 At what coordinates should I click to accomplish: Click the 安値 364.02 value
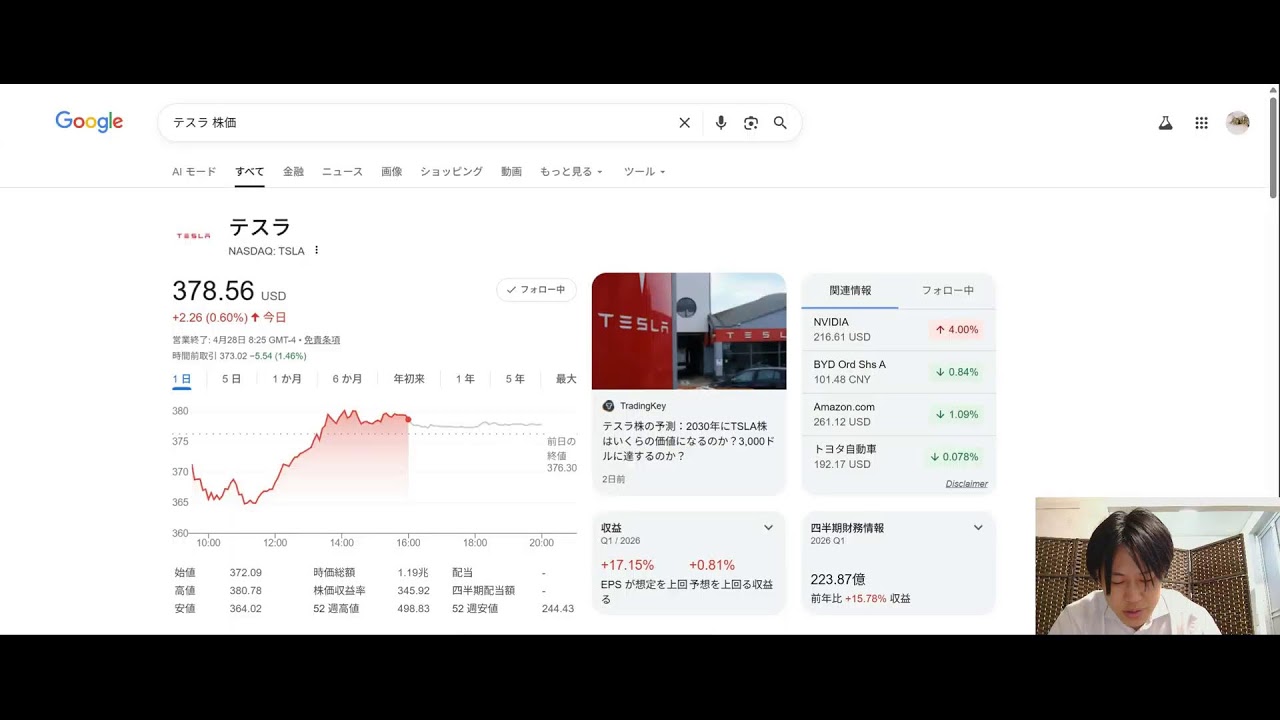(245, 608)
